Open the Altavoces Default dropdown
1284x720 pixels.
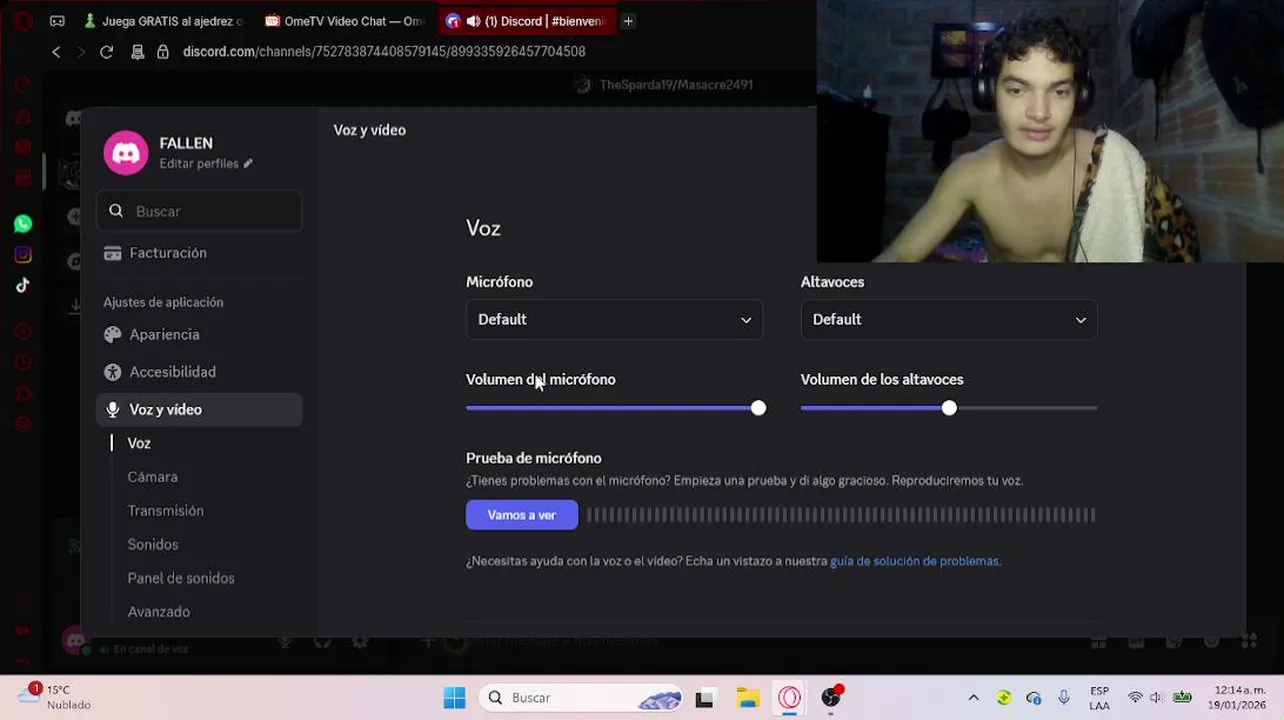(949, 320)
